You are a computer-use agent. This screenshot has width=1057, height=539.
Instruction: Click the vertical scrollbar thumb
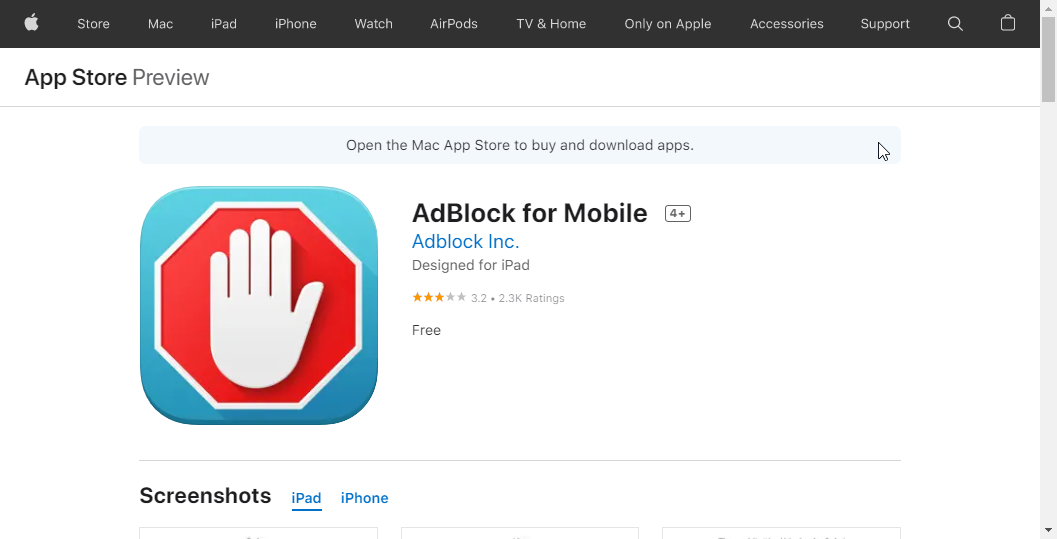1048,59
